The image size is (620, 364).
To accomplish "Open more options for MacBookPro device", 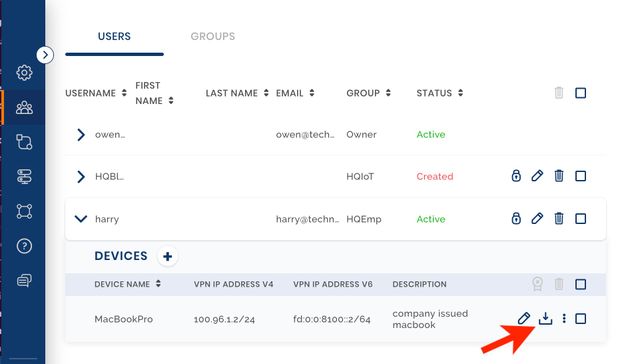I will click(564, 318).
